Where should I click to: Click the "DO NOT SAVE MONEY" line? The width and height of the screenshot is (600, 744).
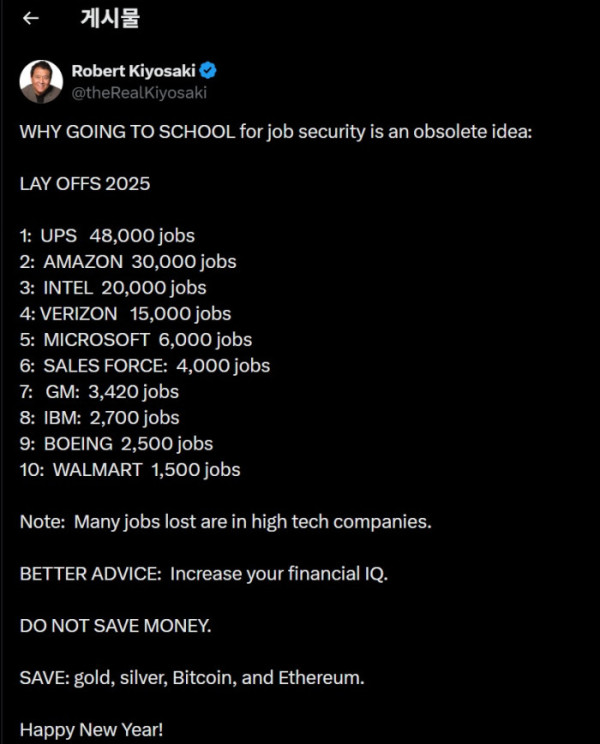(x=115, y=626)
